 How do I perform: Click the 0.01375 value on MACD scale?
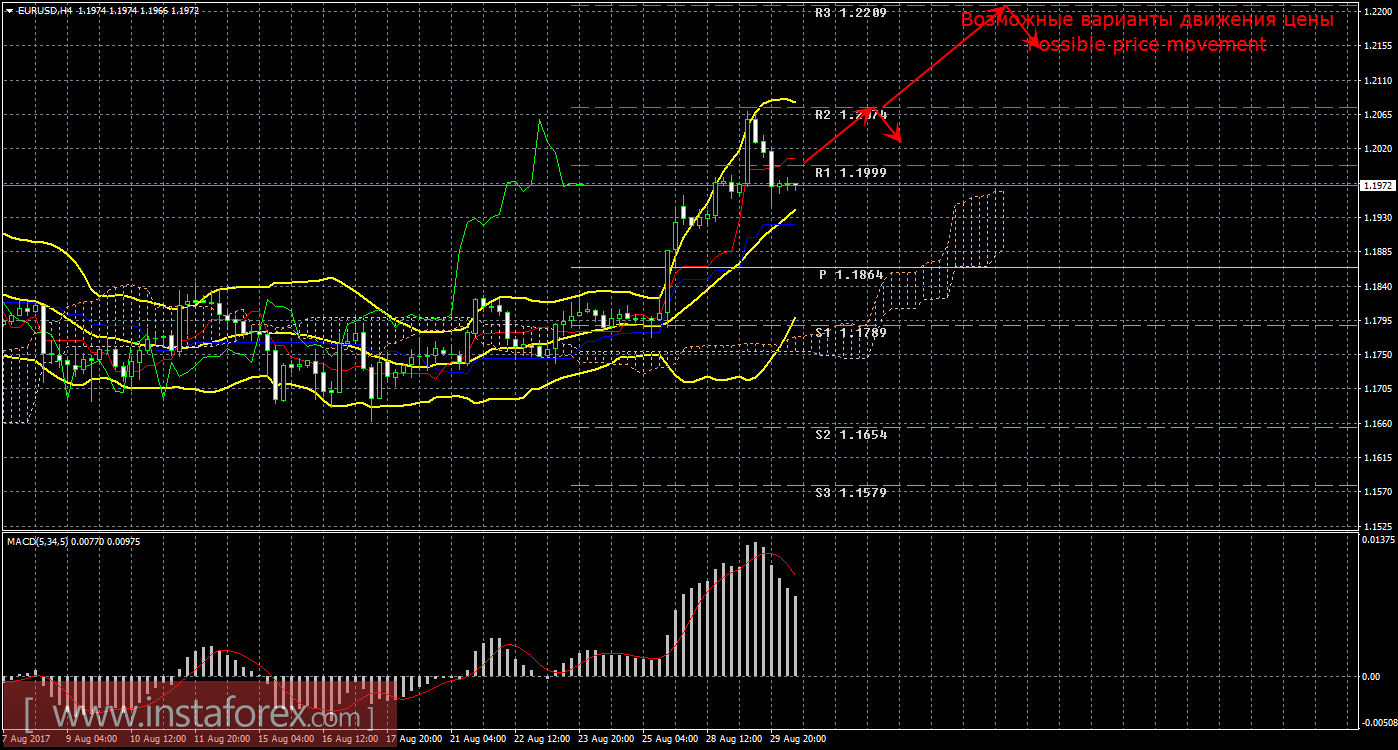[1376, 540]
